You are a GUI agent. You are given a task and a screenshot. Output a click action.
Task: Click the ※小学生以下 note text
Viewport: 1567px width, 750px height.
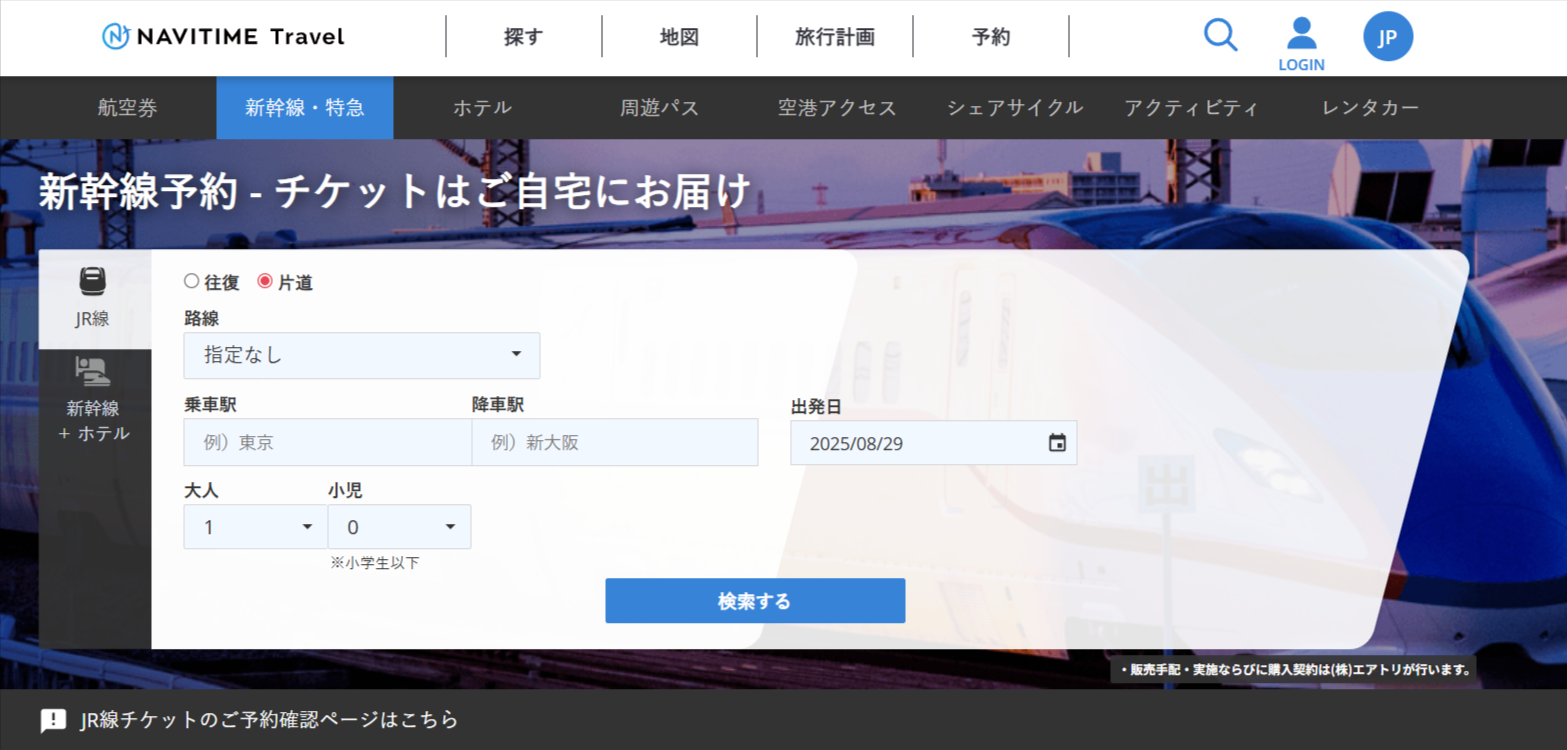pos(375,563)
